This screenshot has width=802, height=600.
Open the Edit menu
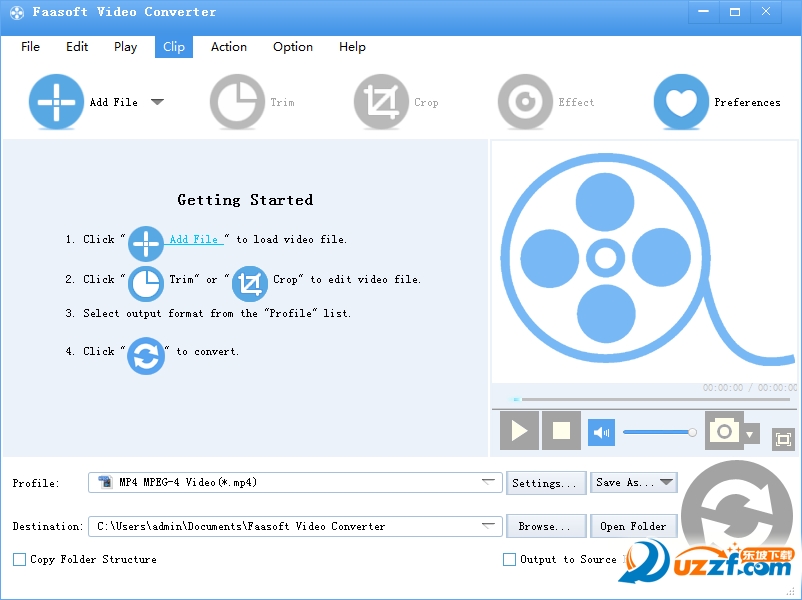(77, 47)
